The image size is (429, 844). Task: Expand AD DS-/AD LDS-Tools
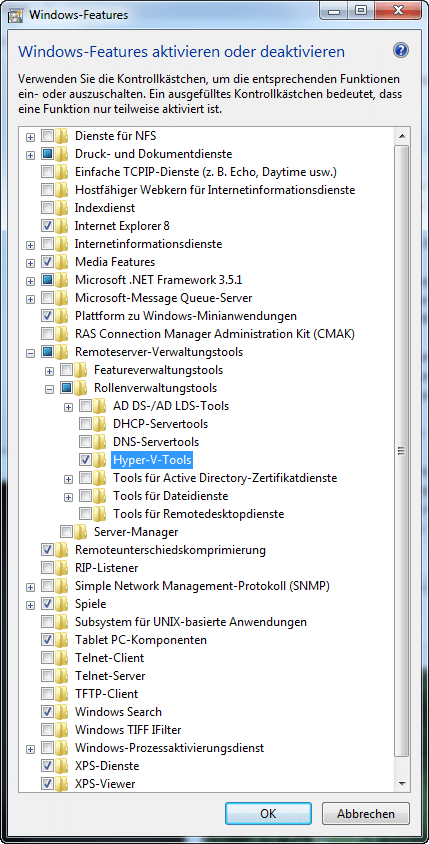coord(68,407)
